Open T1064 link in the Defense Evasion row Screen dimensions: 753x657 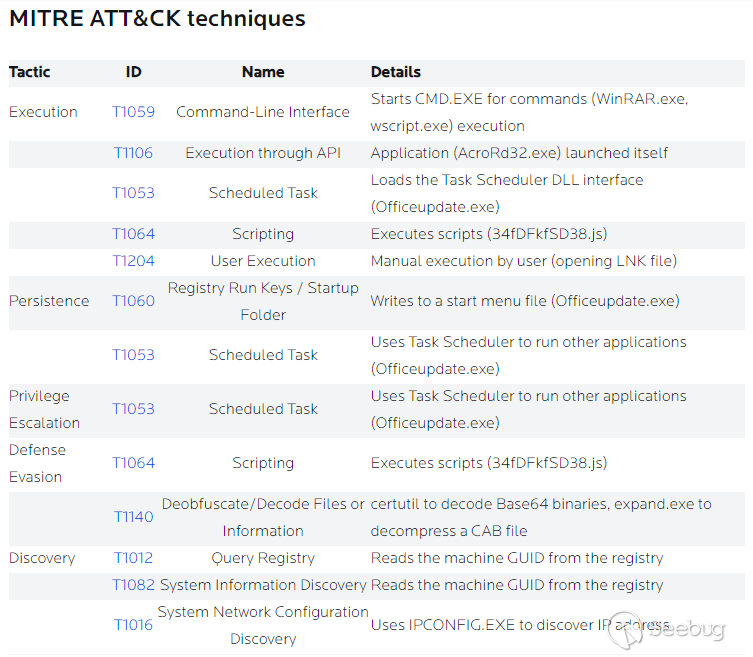tap(133, 463)
